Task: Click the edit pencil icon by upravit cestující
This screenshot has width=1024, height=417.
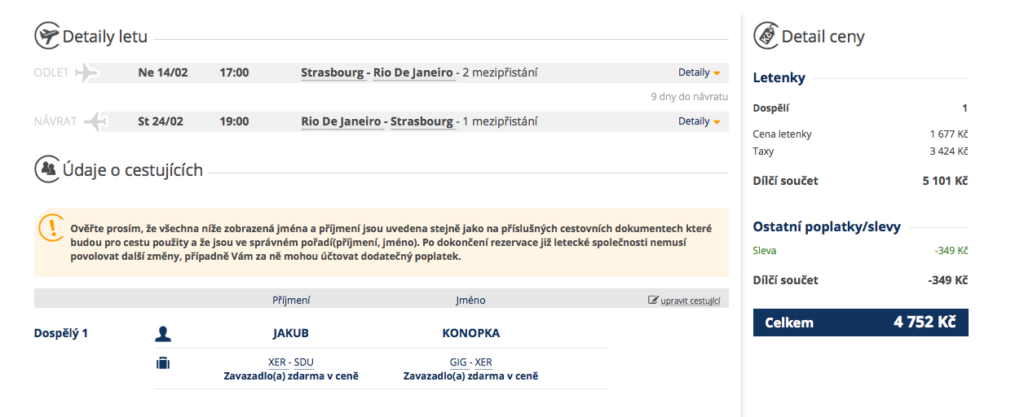Action: pyautogui.click(x=652, y=300)
